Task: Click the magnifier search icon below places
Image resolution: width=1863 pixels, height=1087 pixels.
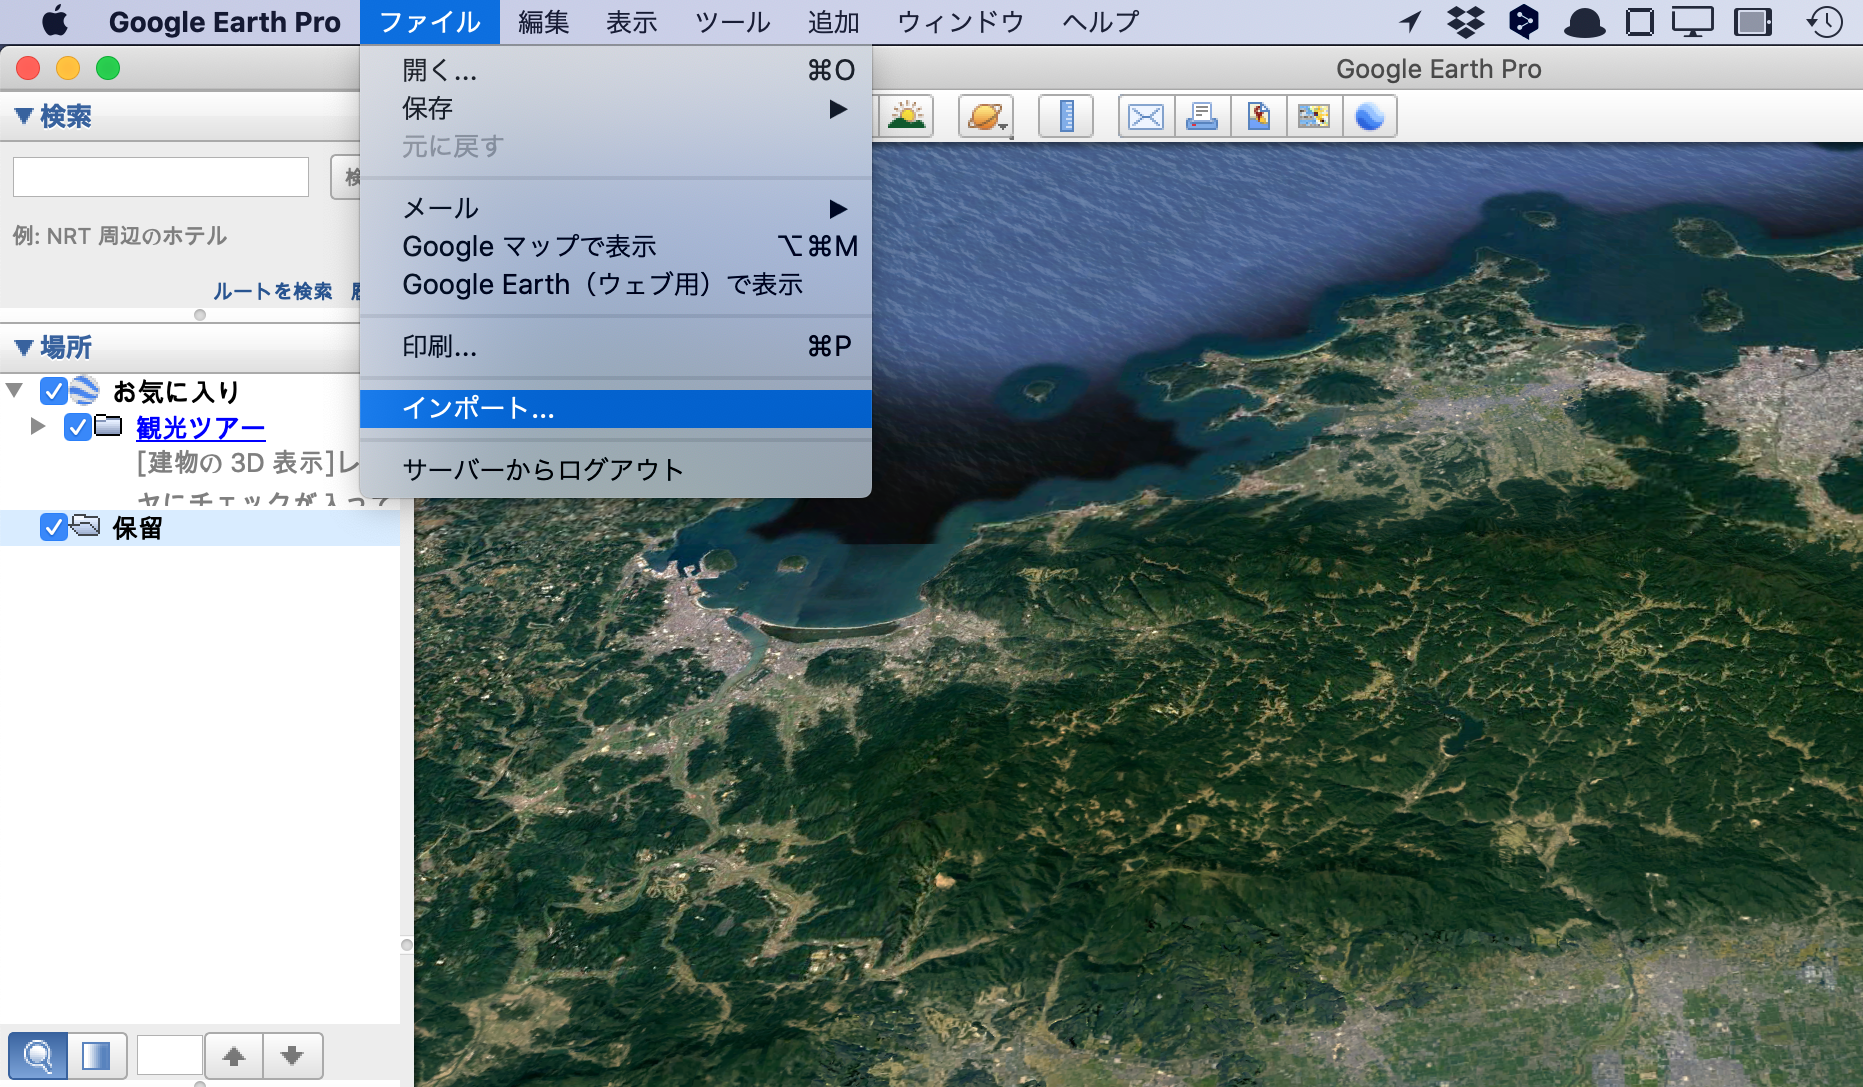Action: (x=38, y=1056)
